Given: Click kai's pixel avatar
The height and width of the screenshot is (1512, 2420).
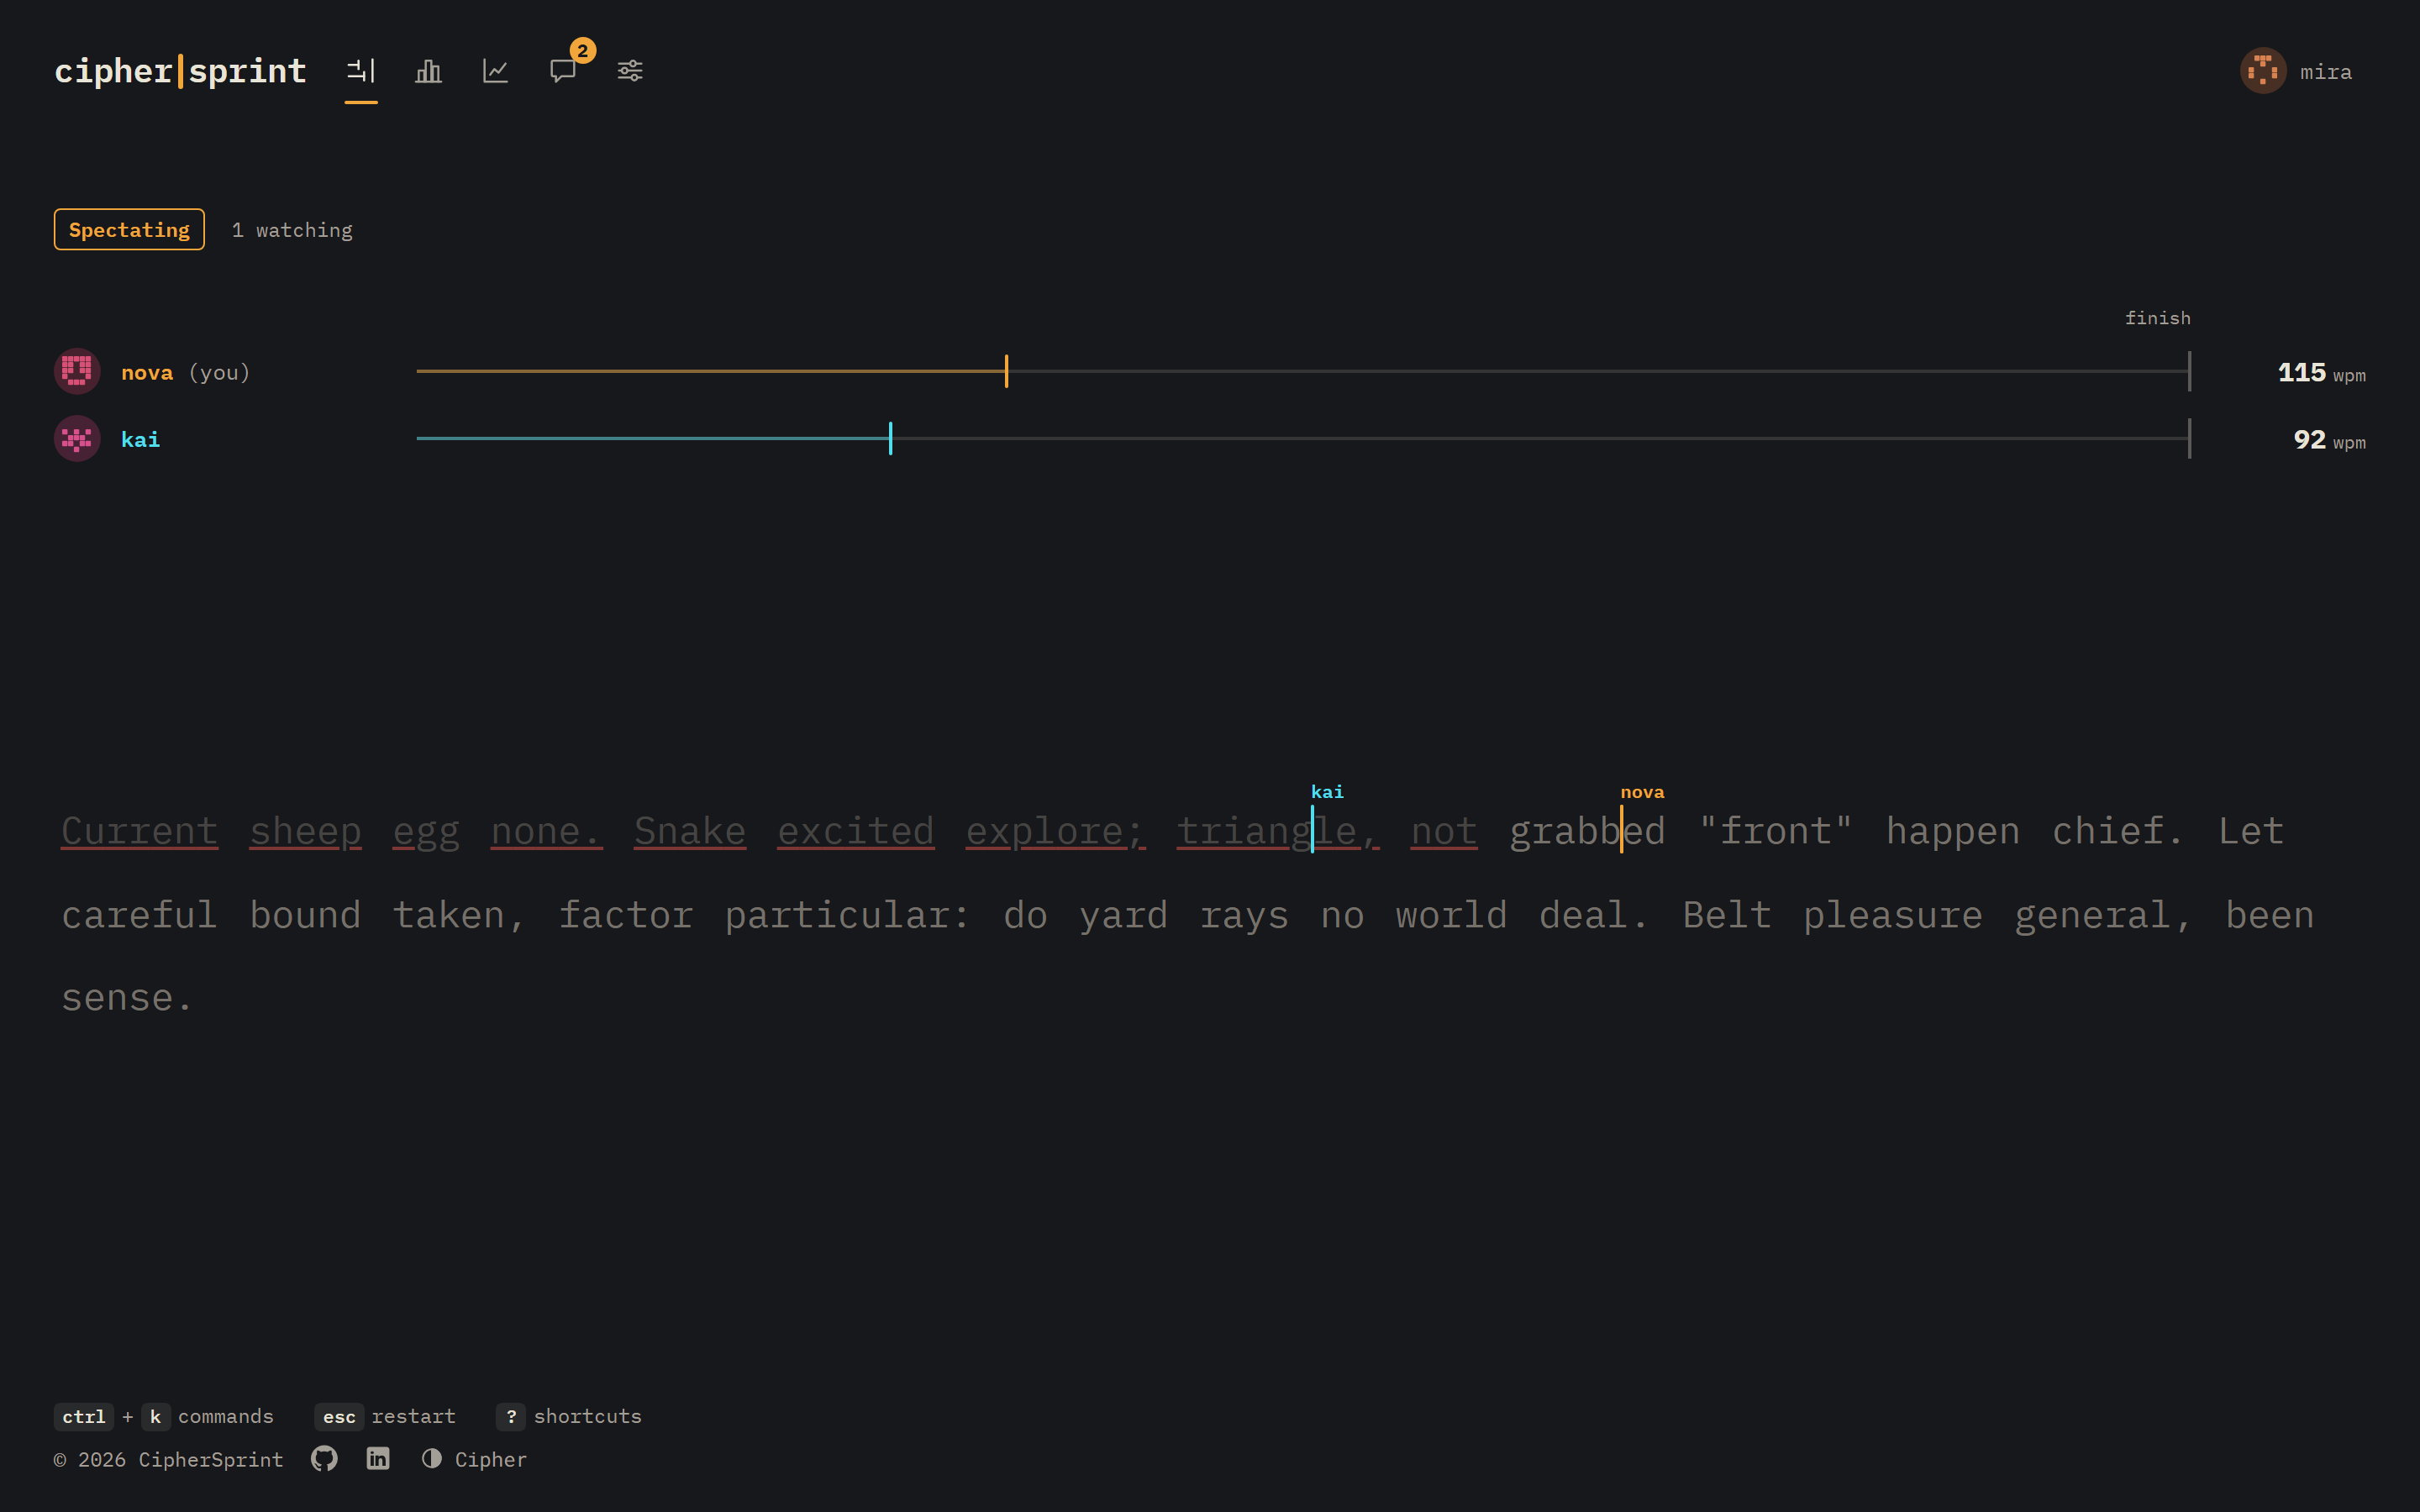Looking at the screenshot, I should click(x=77, y=439).
